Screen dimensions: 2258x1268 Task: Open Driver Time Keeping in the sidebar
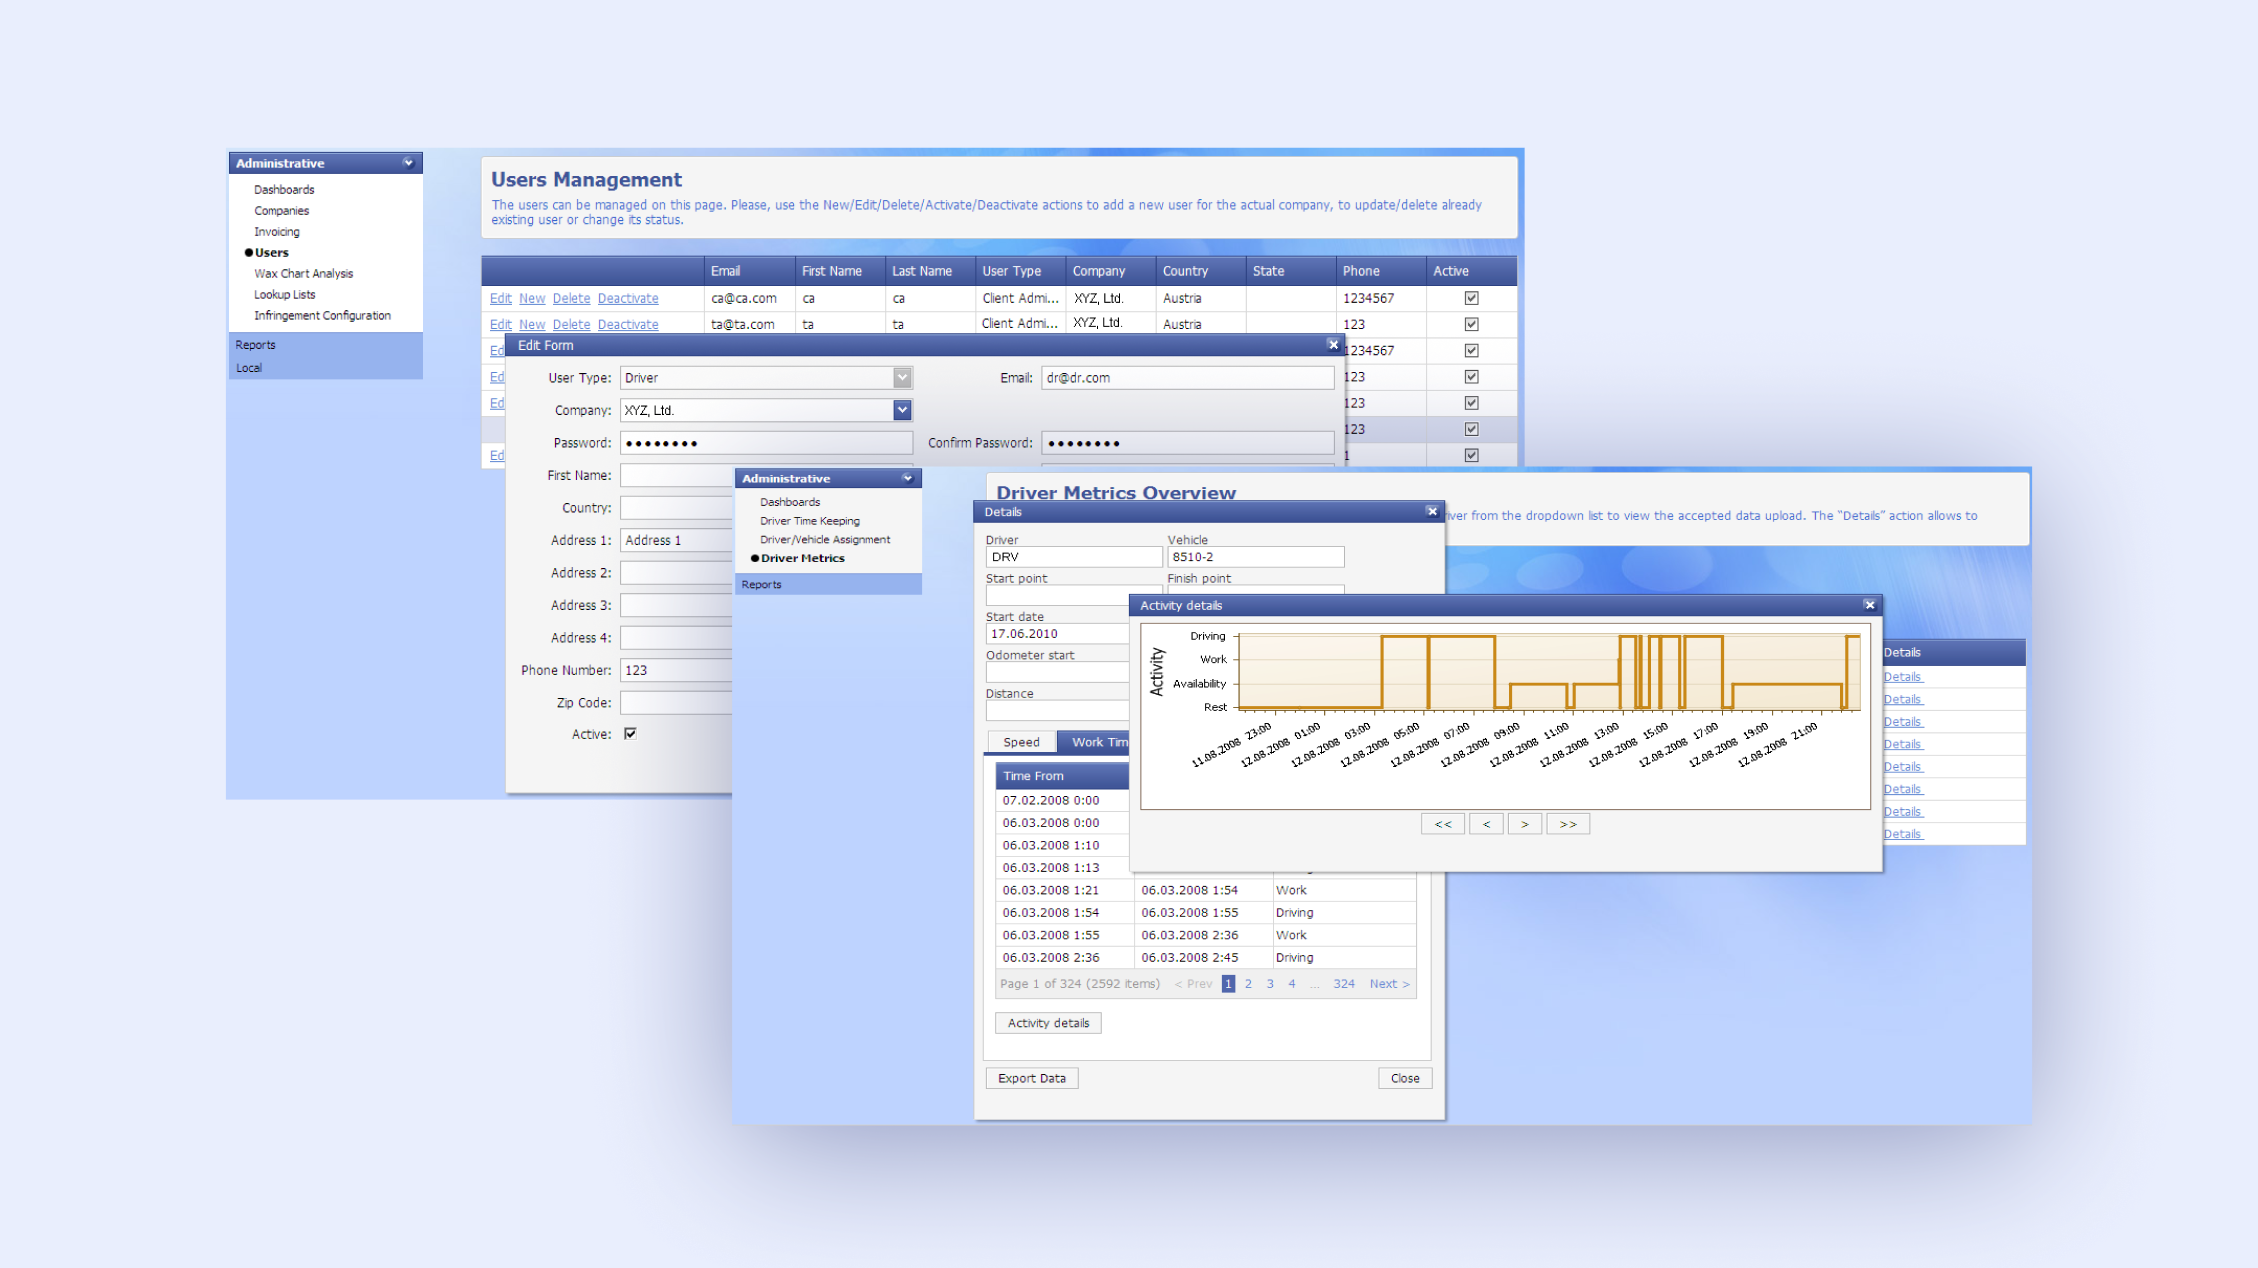[810, 520]
